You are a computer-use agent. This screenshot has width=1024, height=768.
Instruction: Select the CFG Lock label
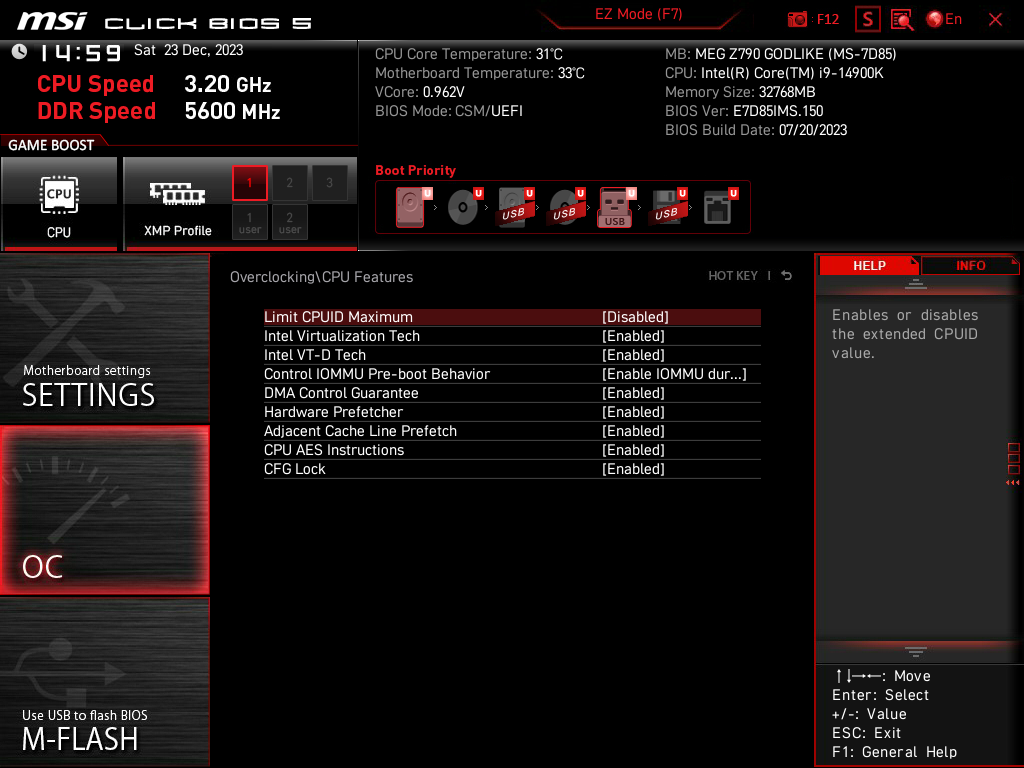[295, 468]
